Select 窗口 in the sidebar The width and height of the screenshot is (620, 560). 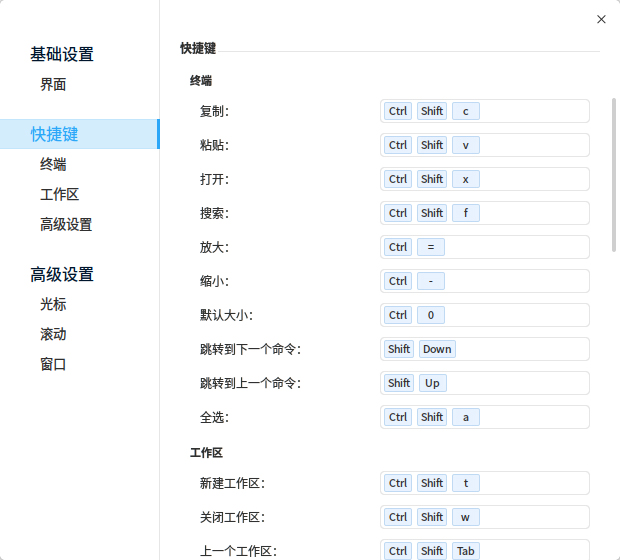point(53,364)
